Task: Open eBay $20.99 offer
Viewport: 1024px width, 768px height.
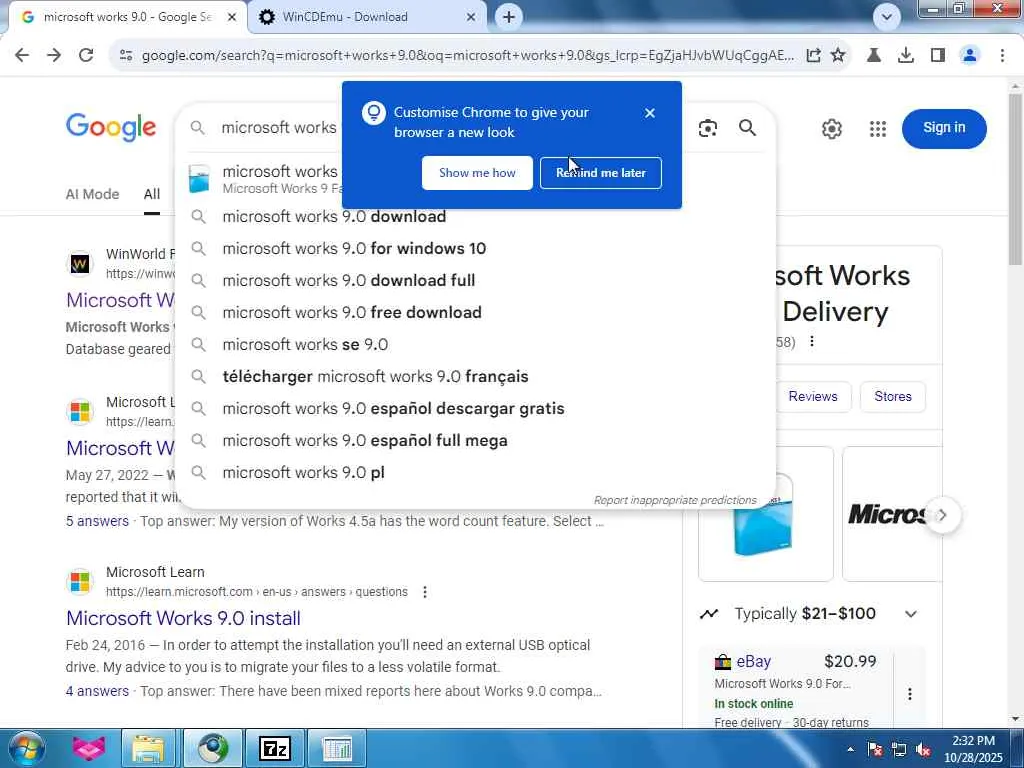Action: click(795, 689)
